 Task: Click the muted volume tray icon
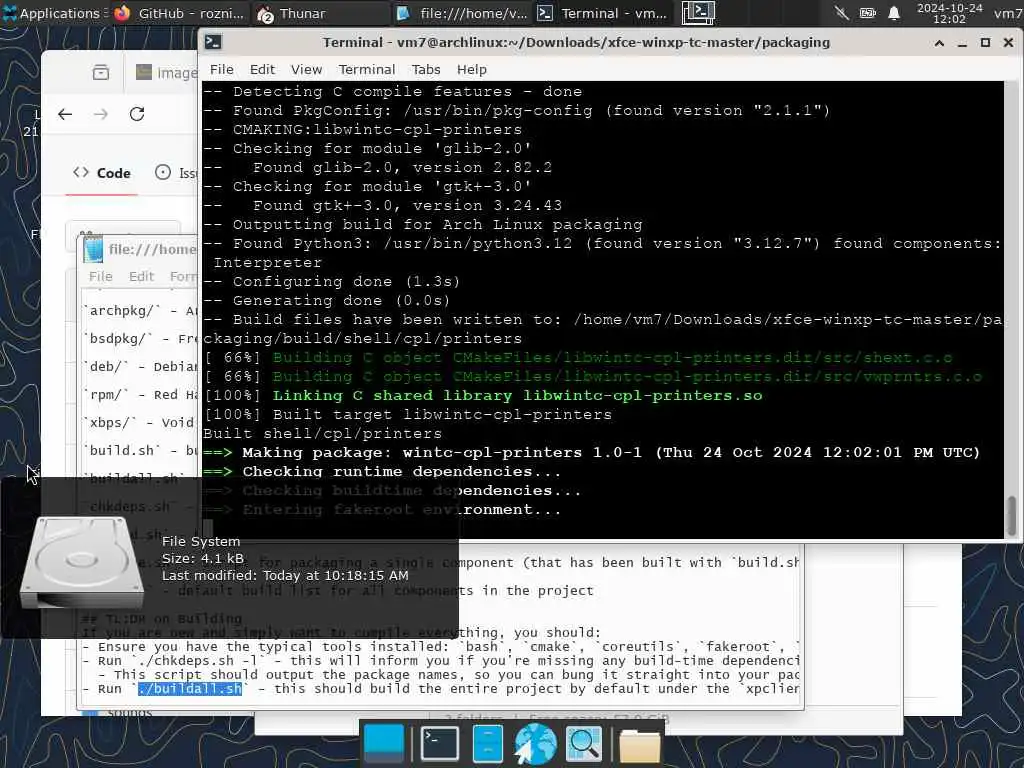click(842, 13)
